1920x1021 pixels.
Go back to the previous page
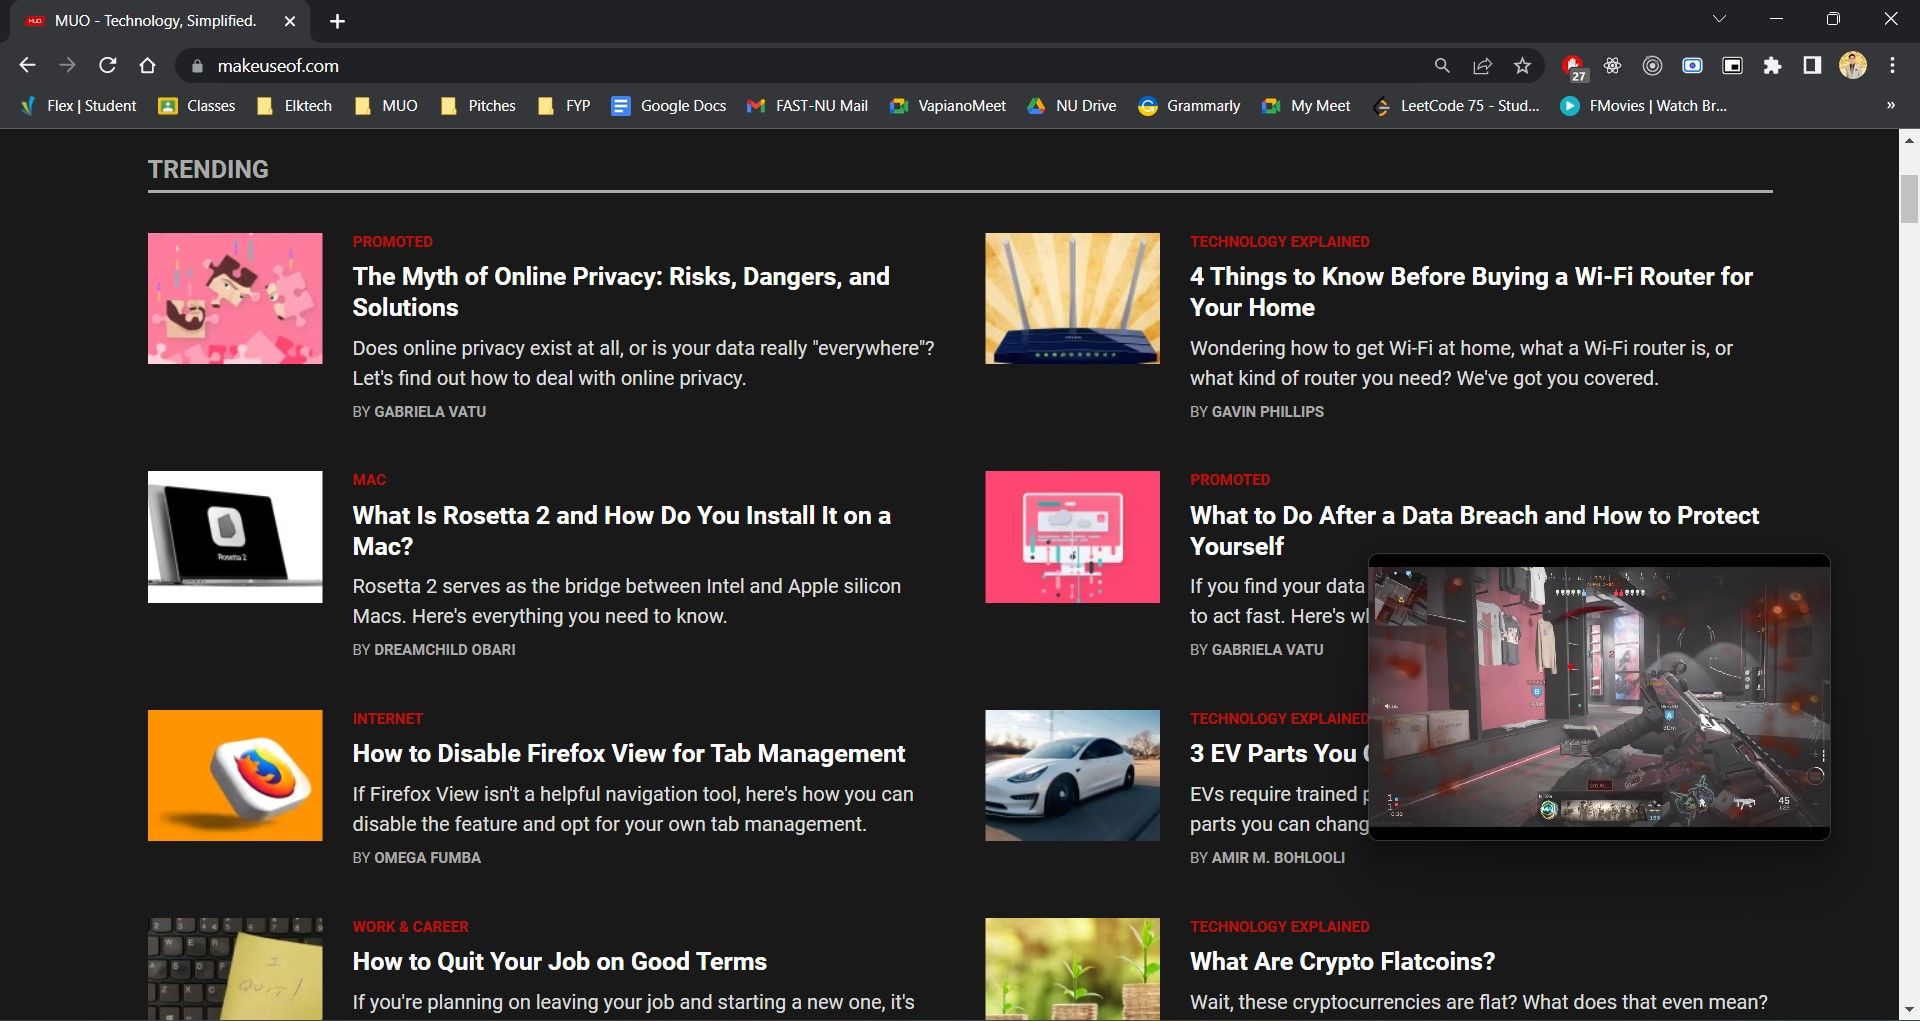click(27, 65)
